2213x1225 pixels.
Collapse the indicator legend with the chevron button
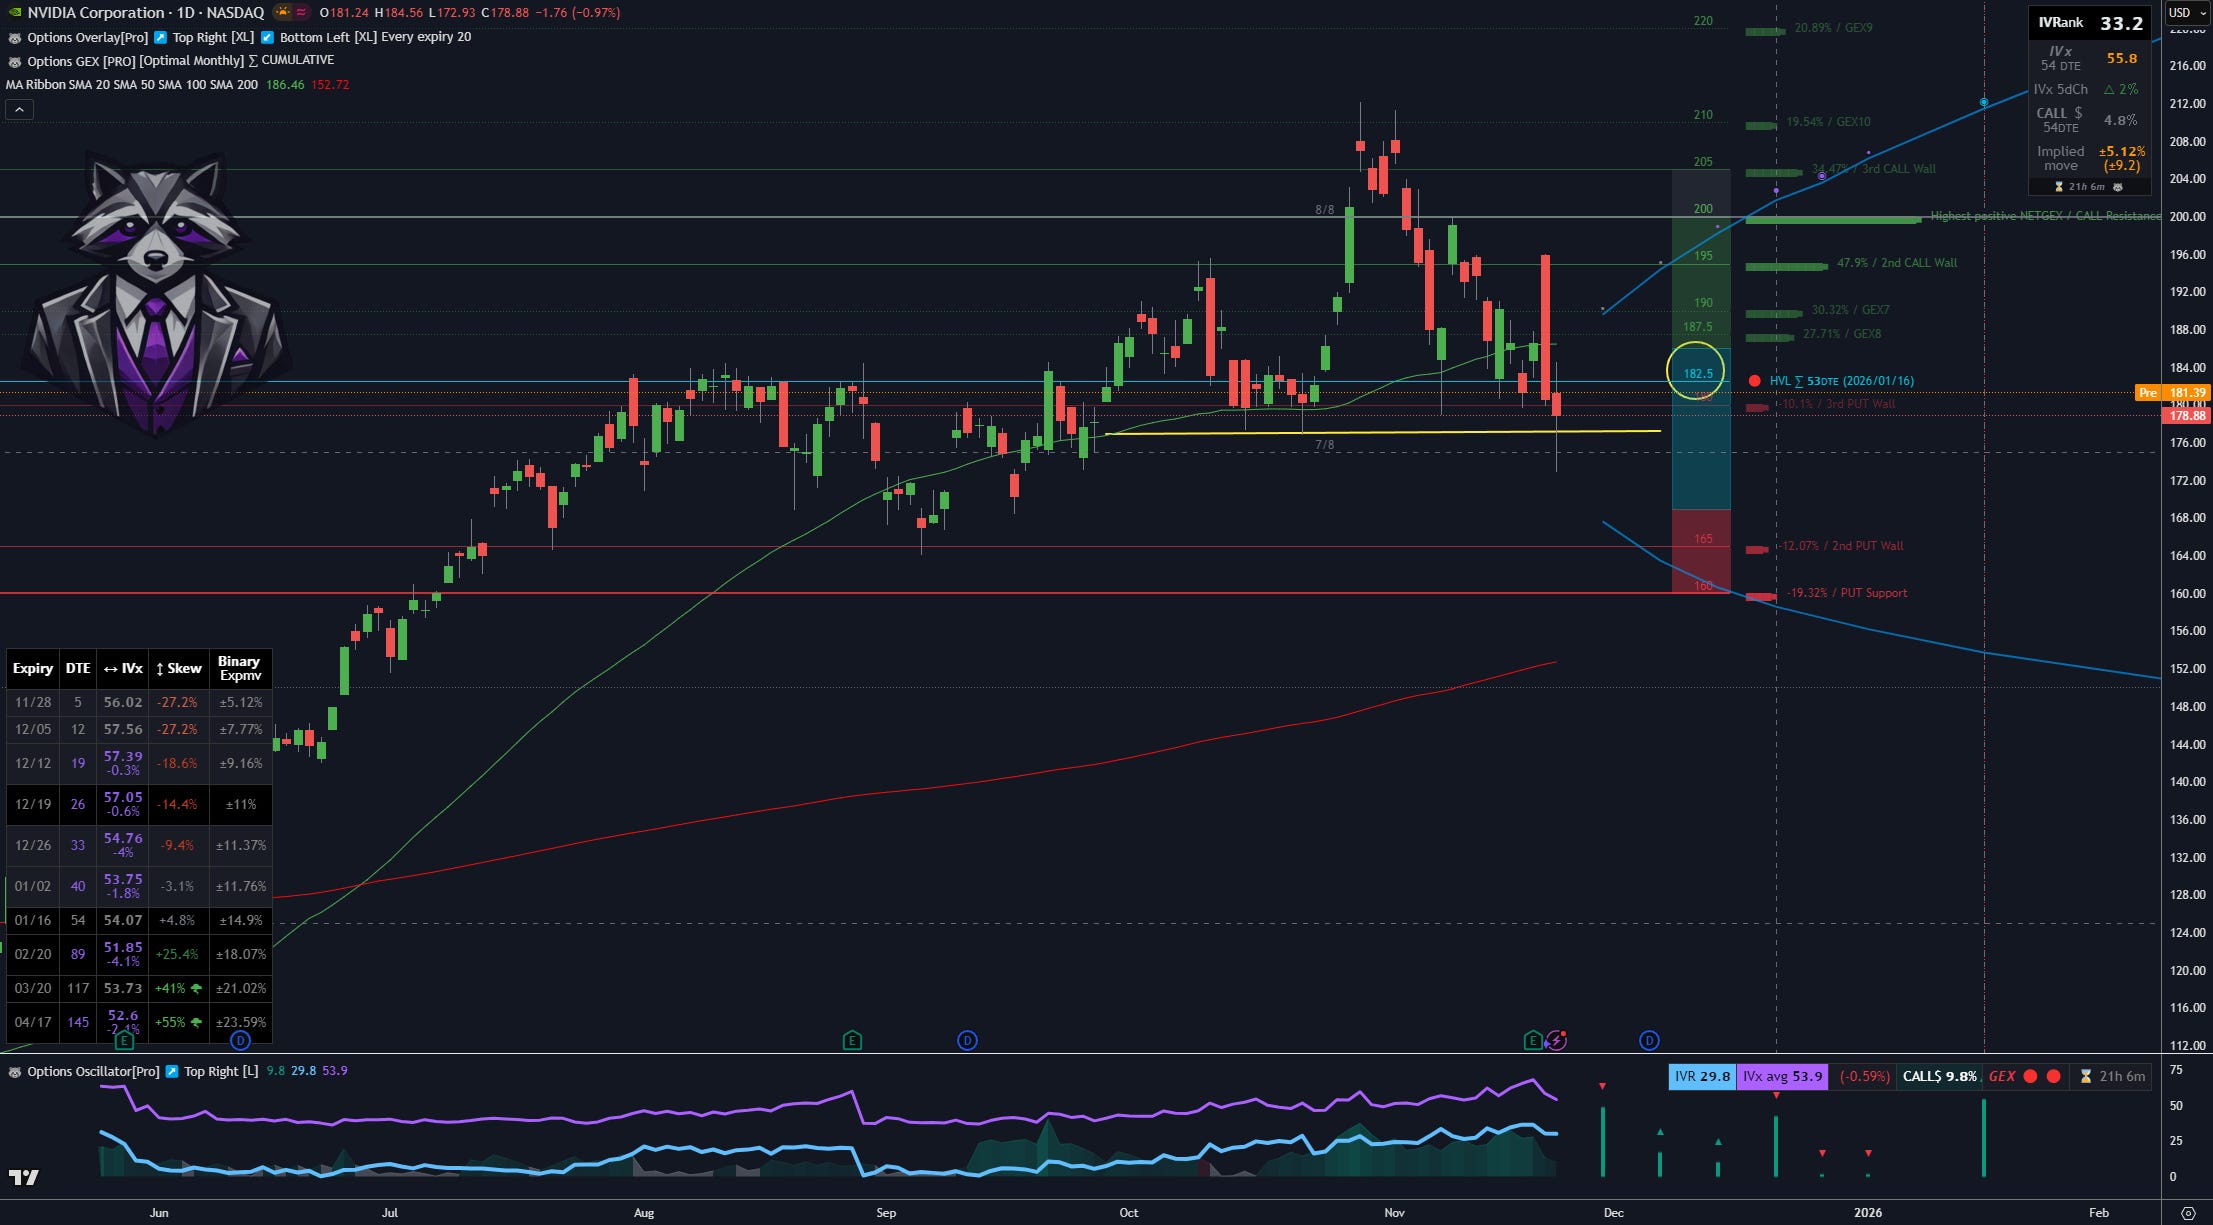[19, 110]
